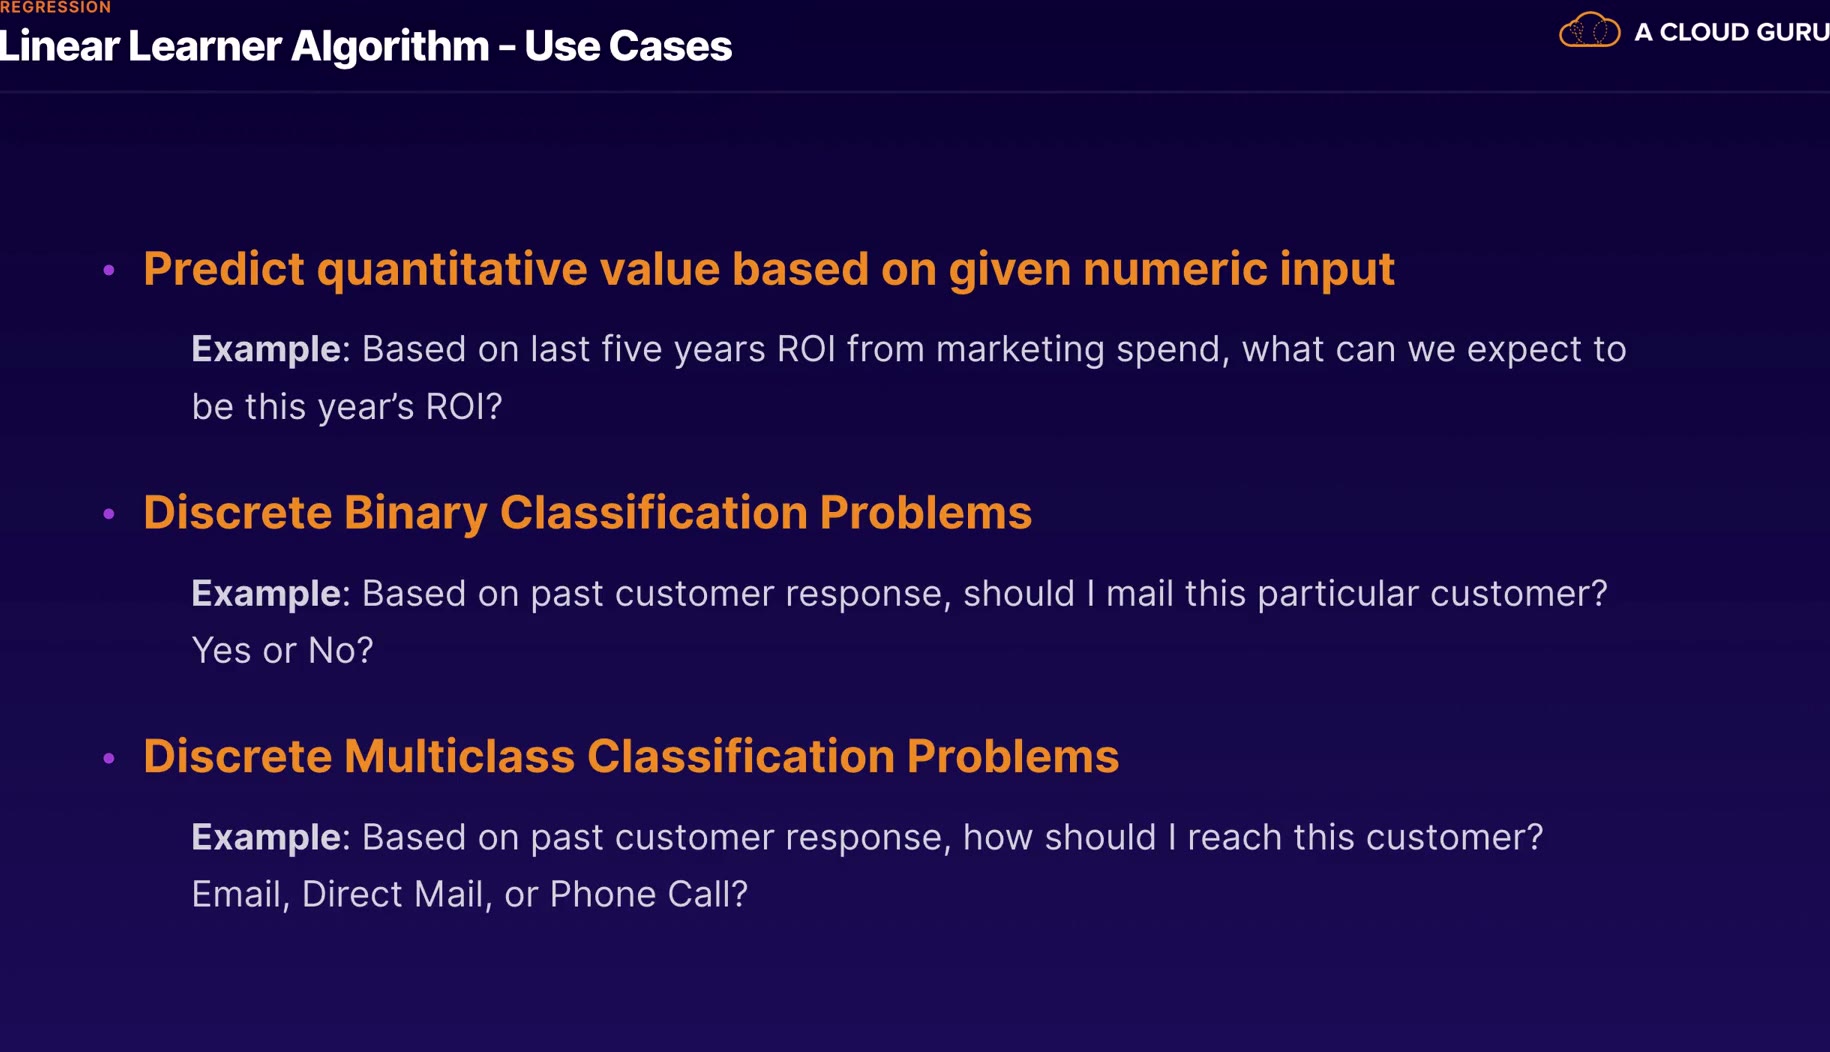Click the A Cloud Guru cloud logo icon
This screenshot has height=1052, width=1830.
pos(1589,31)
